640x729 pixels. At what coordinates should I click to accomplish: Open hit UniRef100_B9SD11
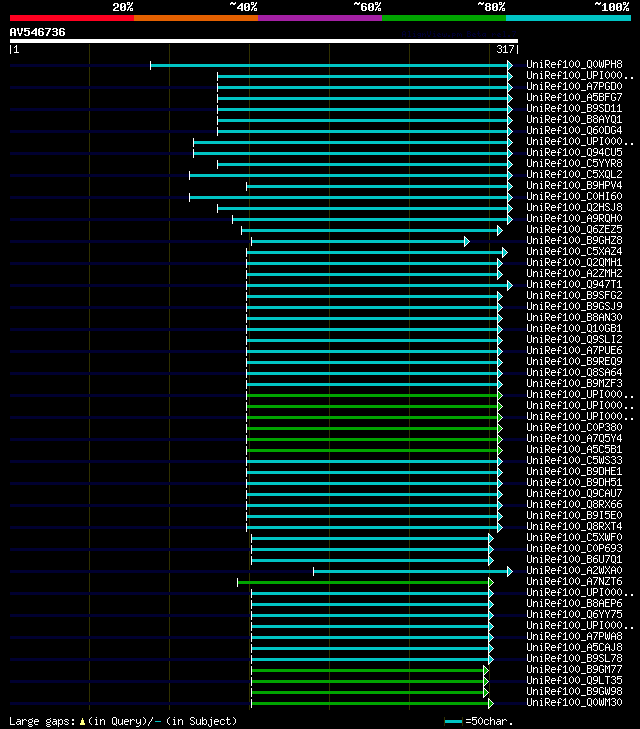click(574, 108)
